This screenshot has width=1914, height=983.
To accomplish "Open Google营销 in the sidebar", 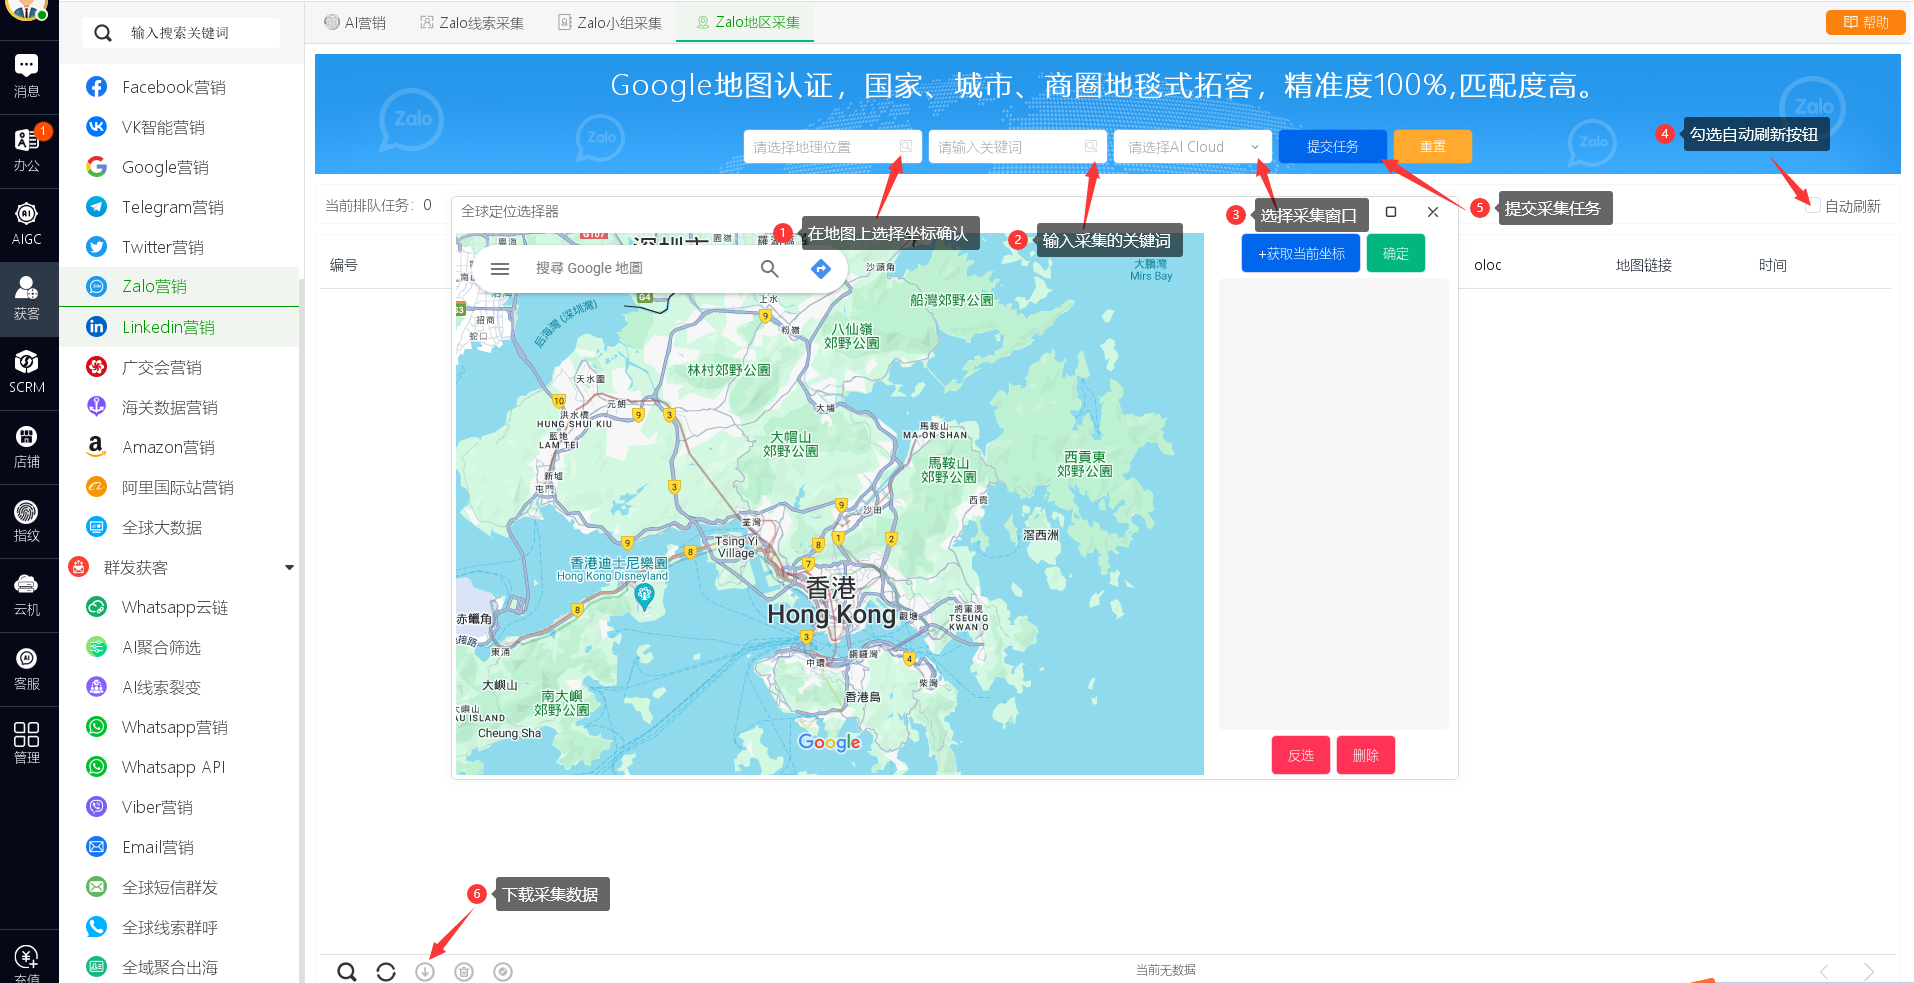I will (x=165, y=167).
